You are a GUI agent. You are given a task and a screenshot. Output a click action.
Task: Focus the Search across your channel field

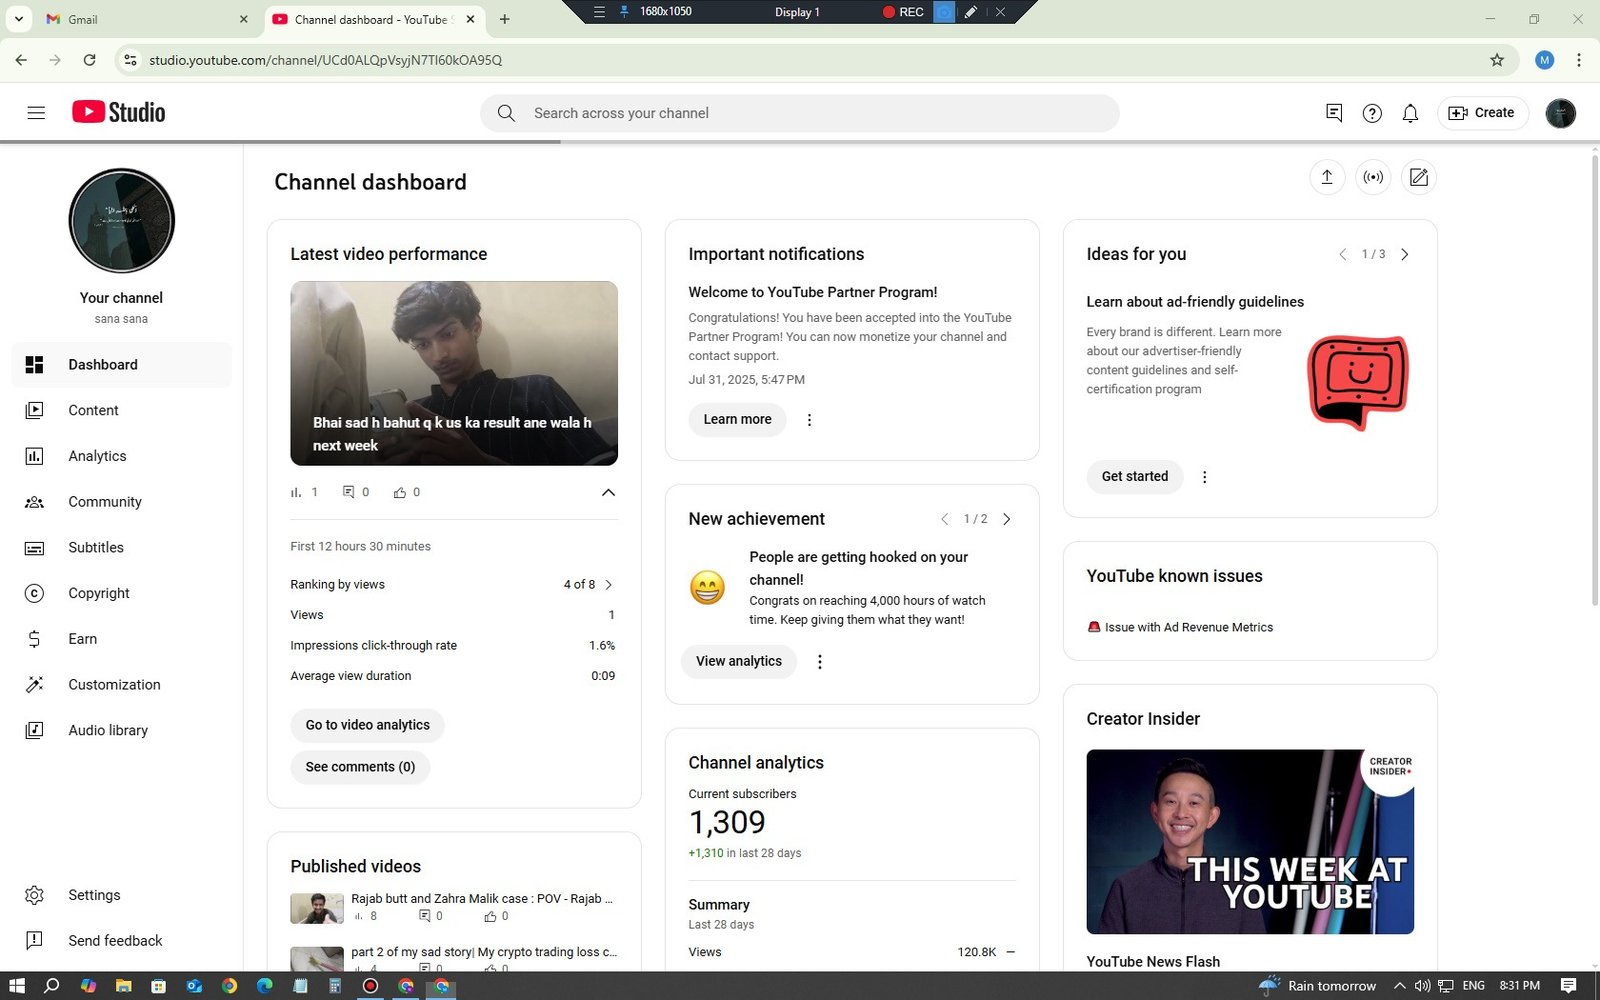point(799,113)
